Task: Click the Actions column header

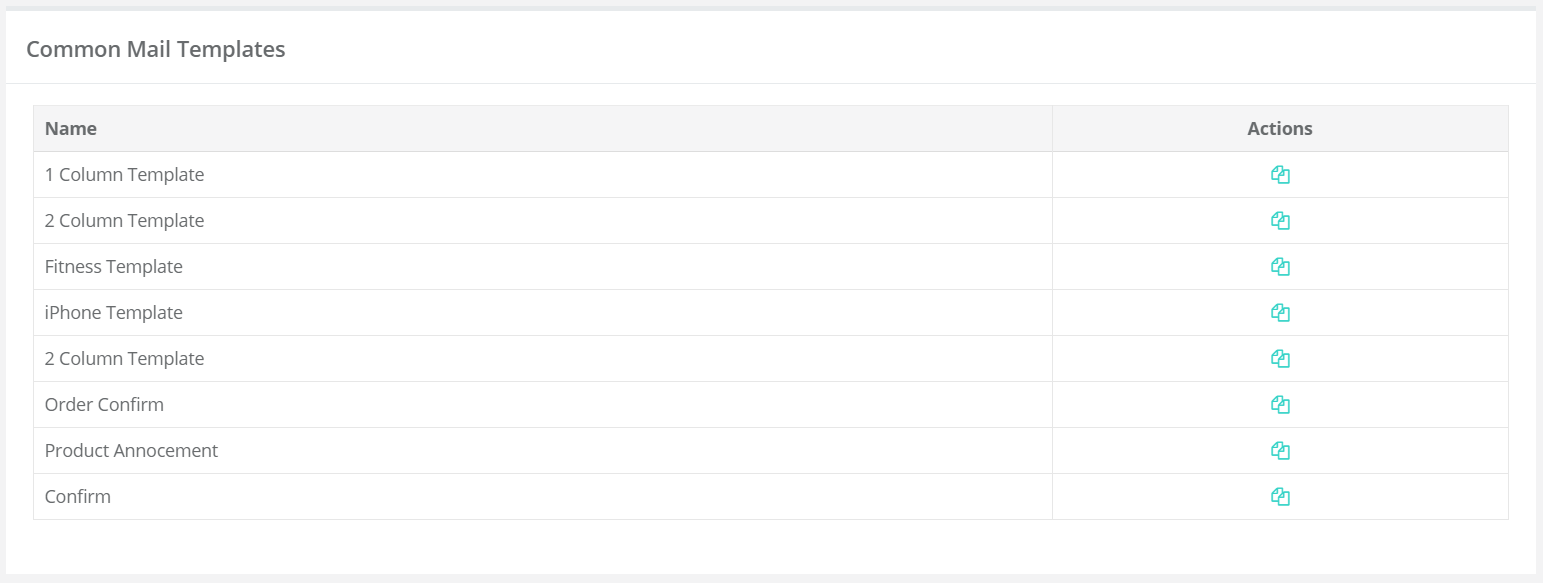Action: tap(1280, 129)
